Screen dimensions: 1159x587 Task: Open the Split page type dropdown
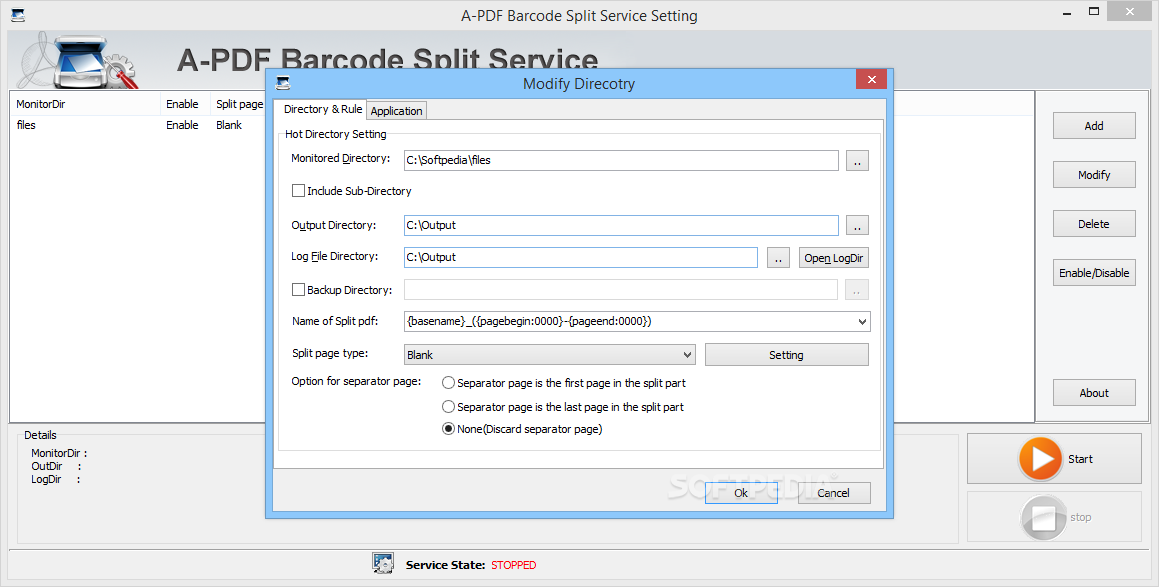point(687,355)
